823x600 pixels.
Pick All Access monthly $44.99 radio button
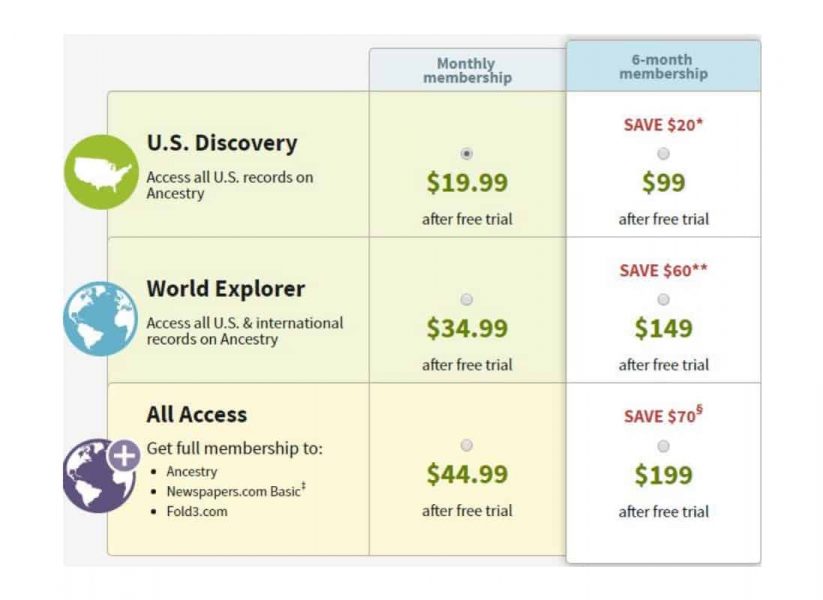tap(467, 445)
